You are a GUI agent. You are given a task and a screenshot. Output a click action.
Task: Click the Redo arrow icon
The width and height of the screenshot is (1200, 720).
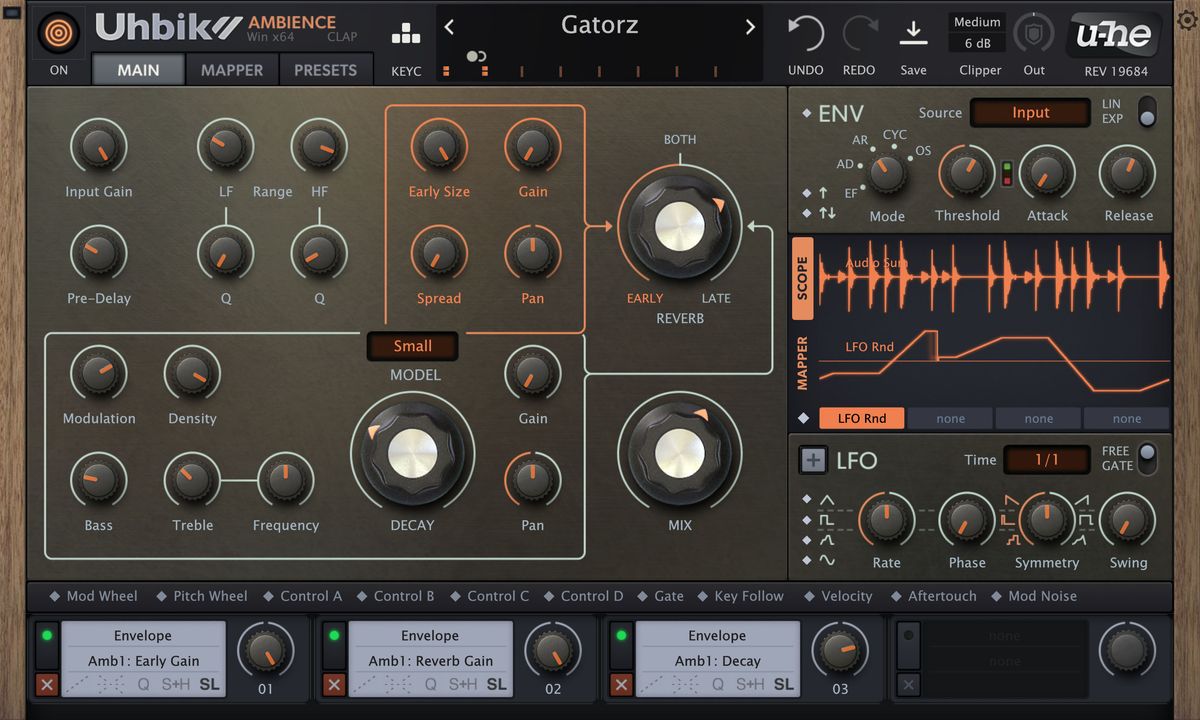coord(859,34)
